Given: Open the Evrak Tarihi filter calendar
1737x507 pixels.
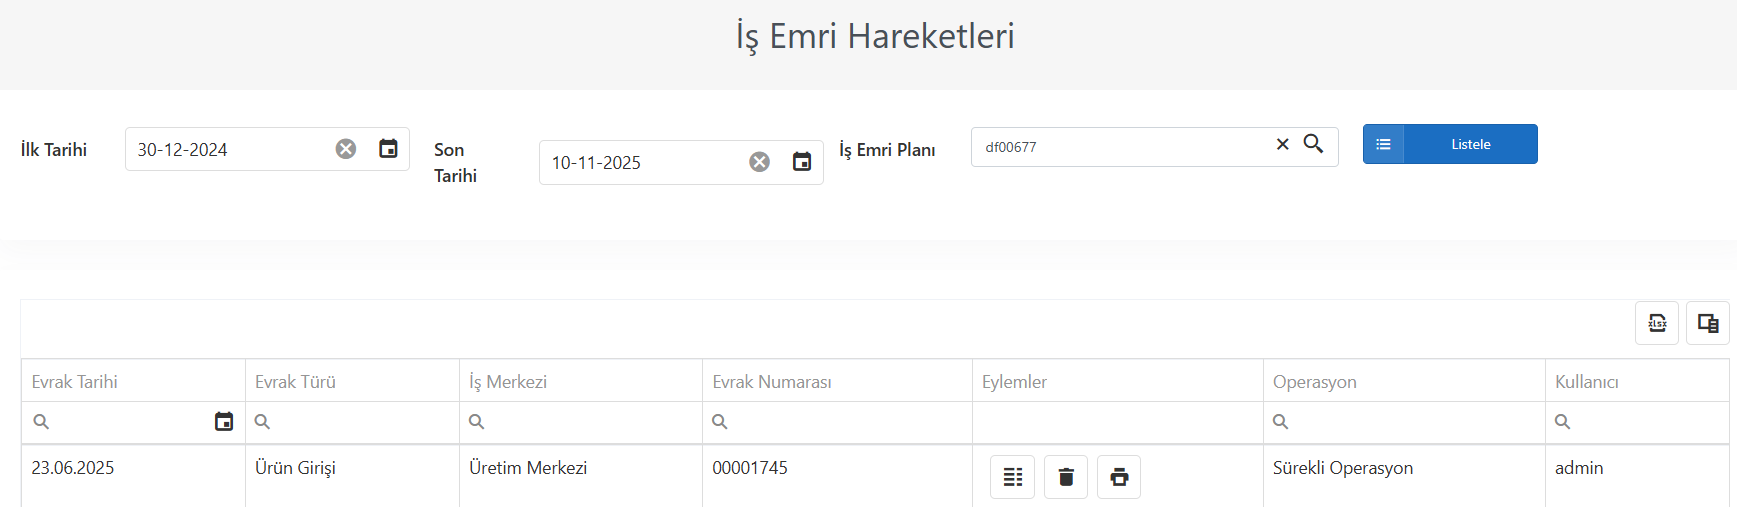Looking at the screenshot, I should click(x=224, y=422).
